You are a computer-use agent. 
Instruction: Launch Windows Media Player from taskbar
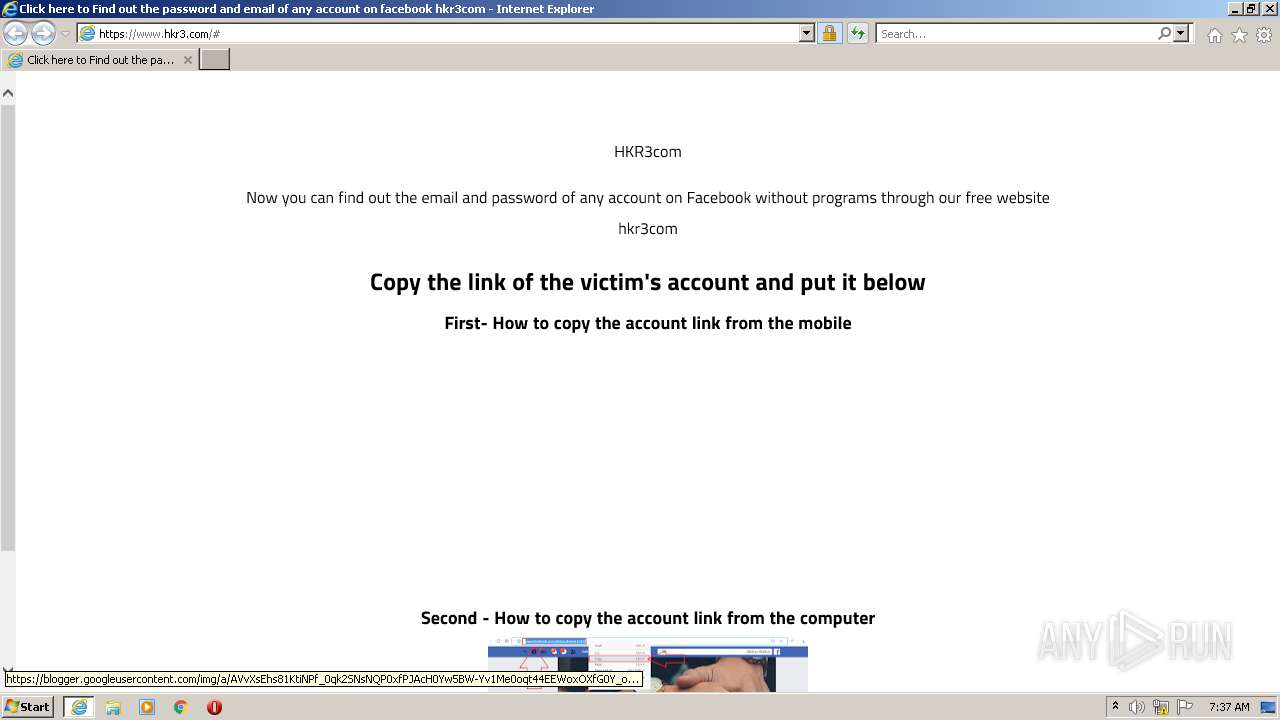pyautogui.click(x=147, y=707)
